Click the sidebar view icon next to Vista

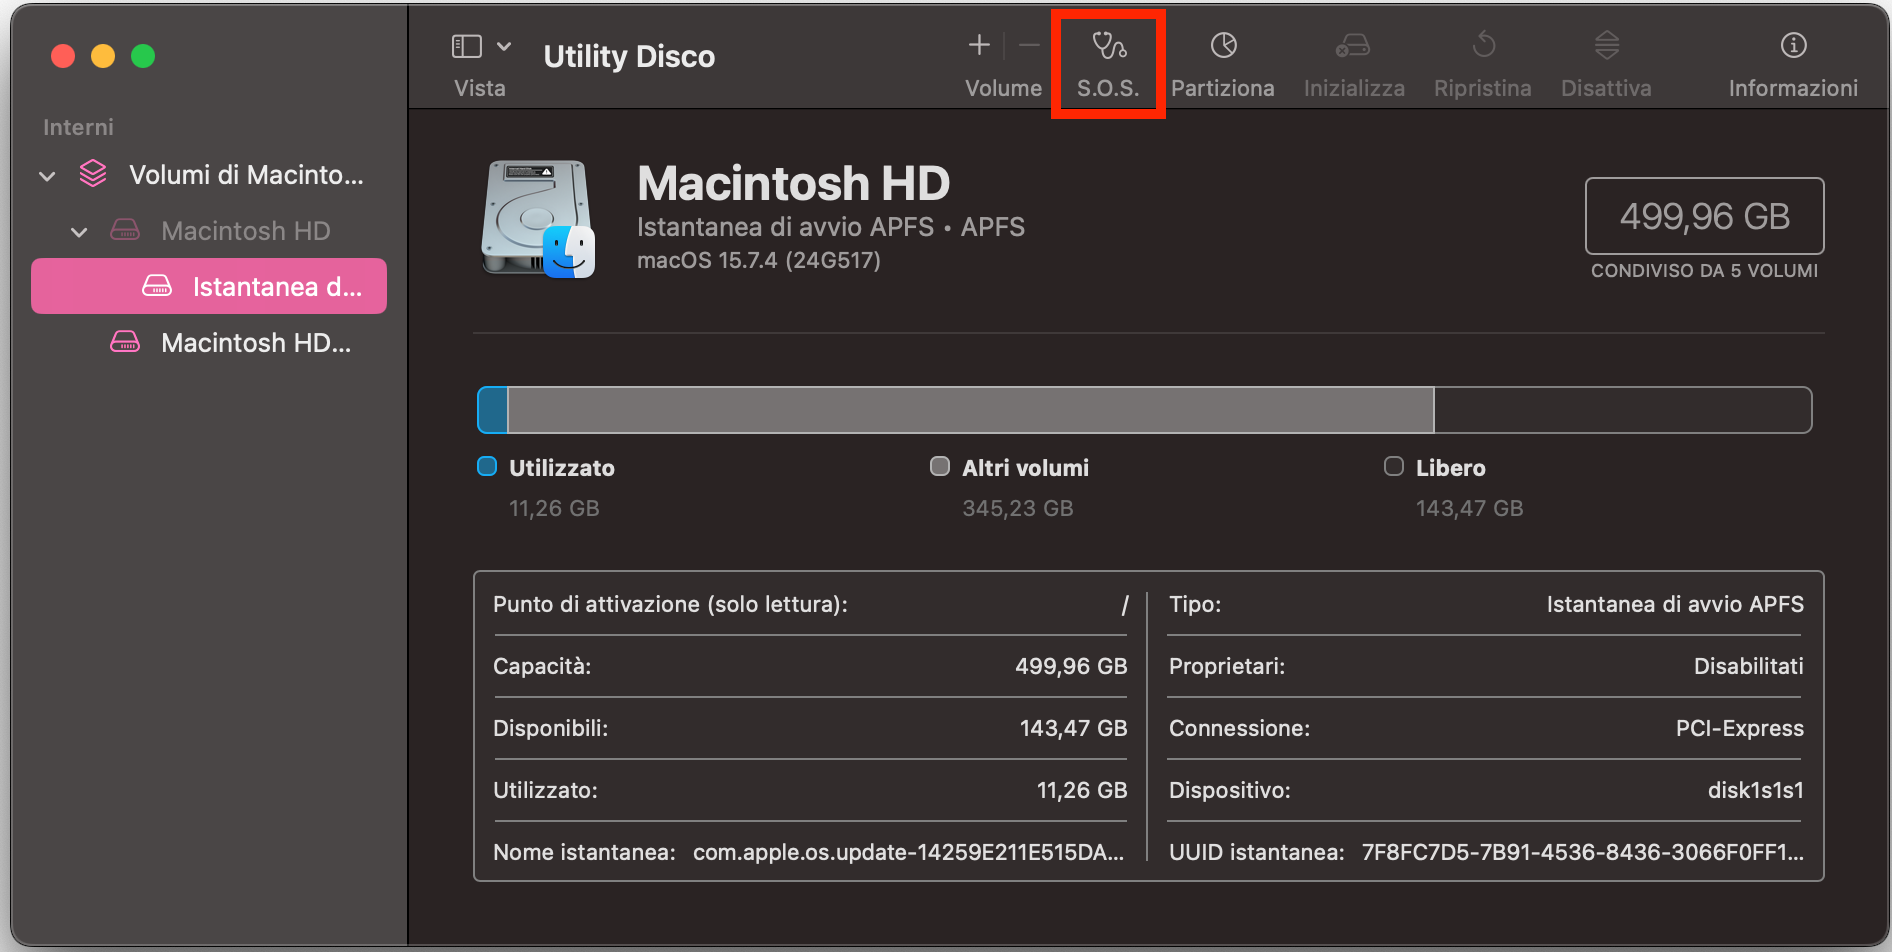[x=466, y=46]
